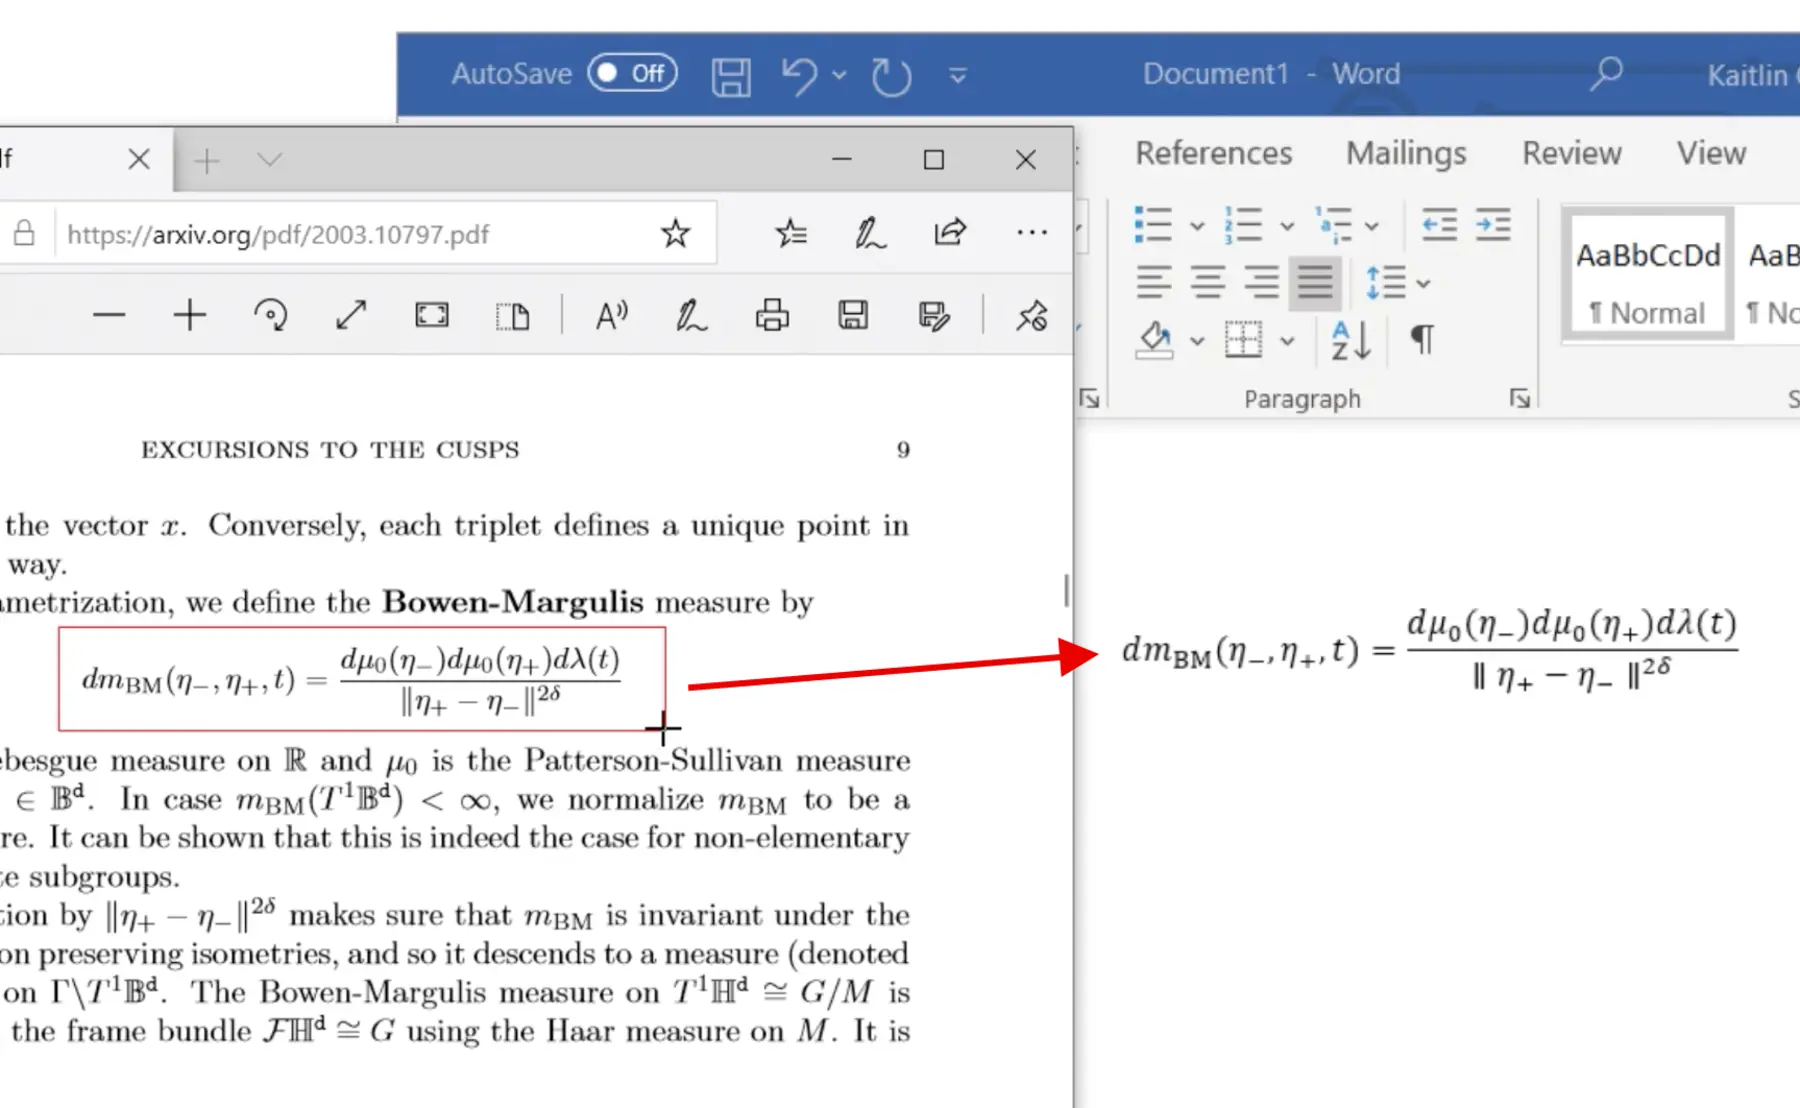Click the Save icon in Word title bar

731,76
